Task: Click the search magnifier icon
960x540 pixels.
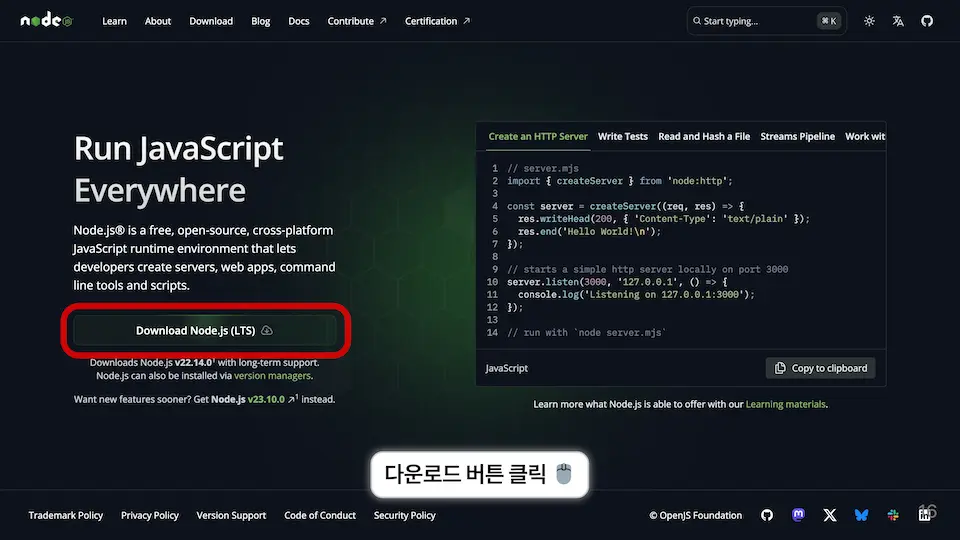Action: coord(697,21)
